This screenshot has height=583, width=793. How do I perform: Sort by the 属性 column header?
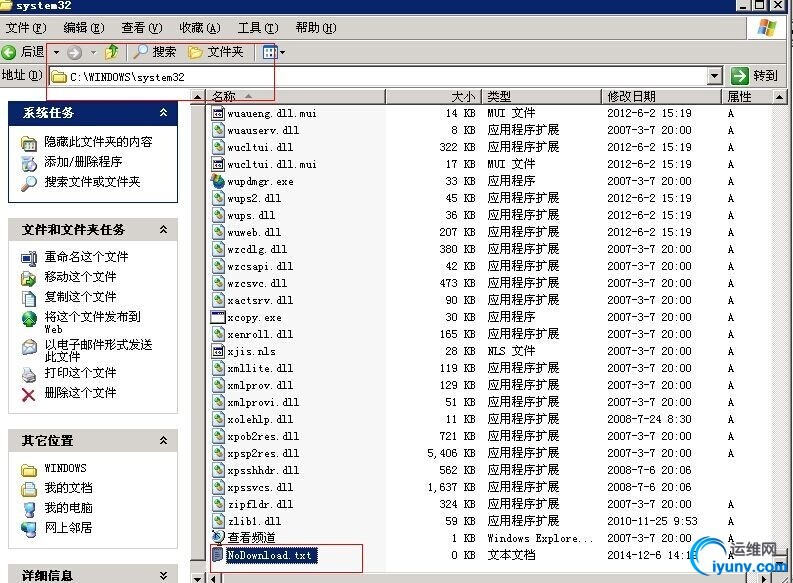tap(747, 96)
